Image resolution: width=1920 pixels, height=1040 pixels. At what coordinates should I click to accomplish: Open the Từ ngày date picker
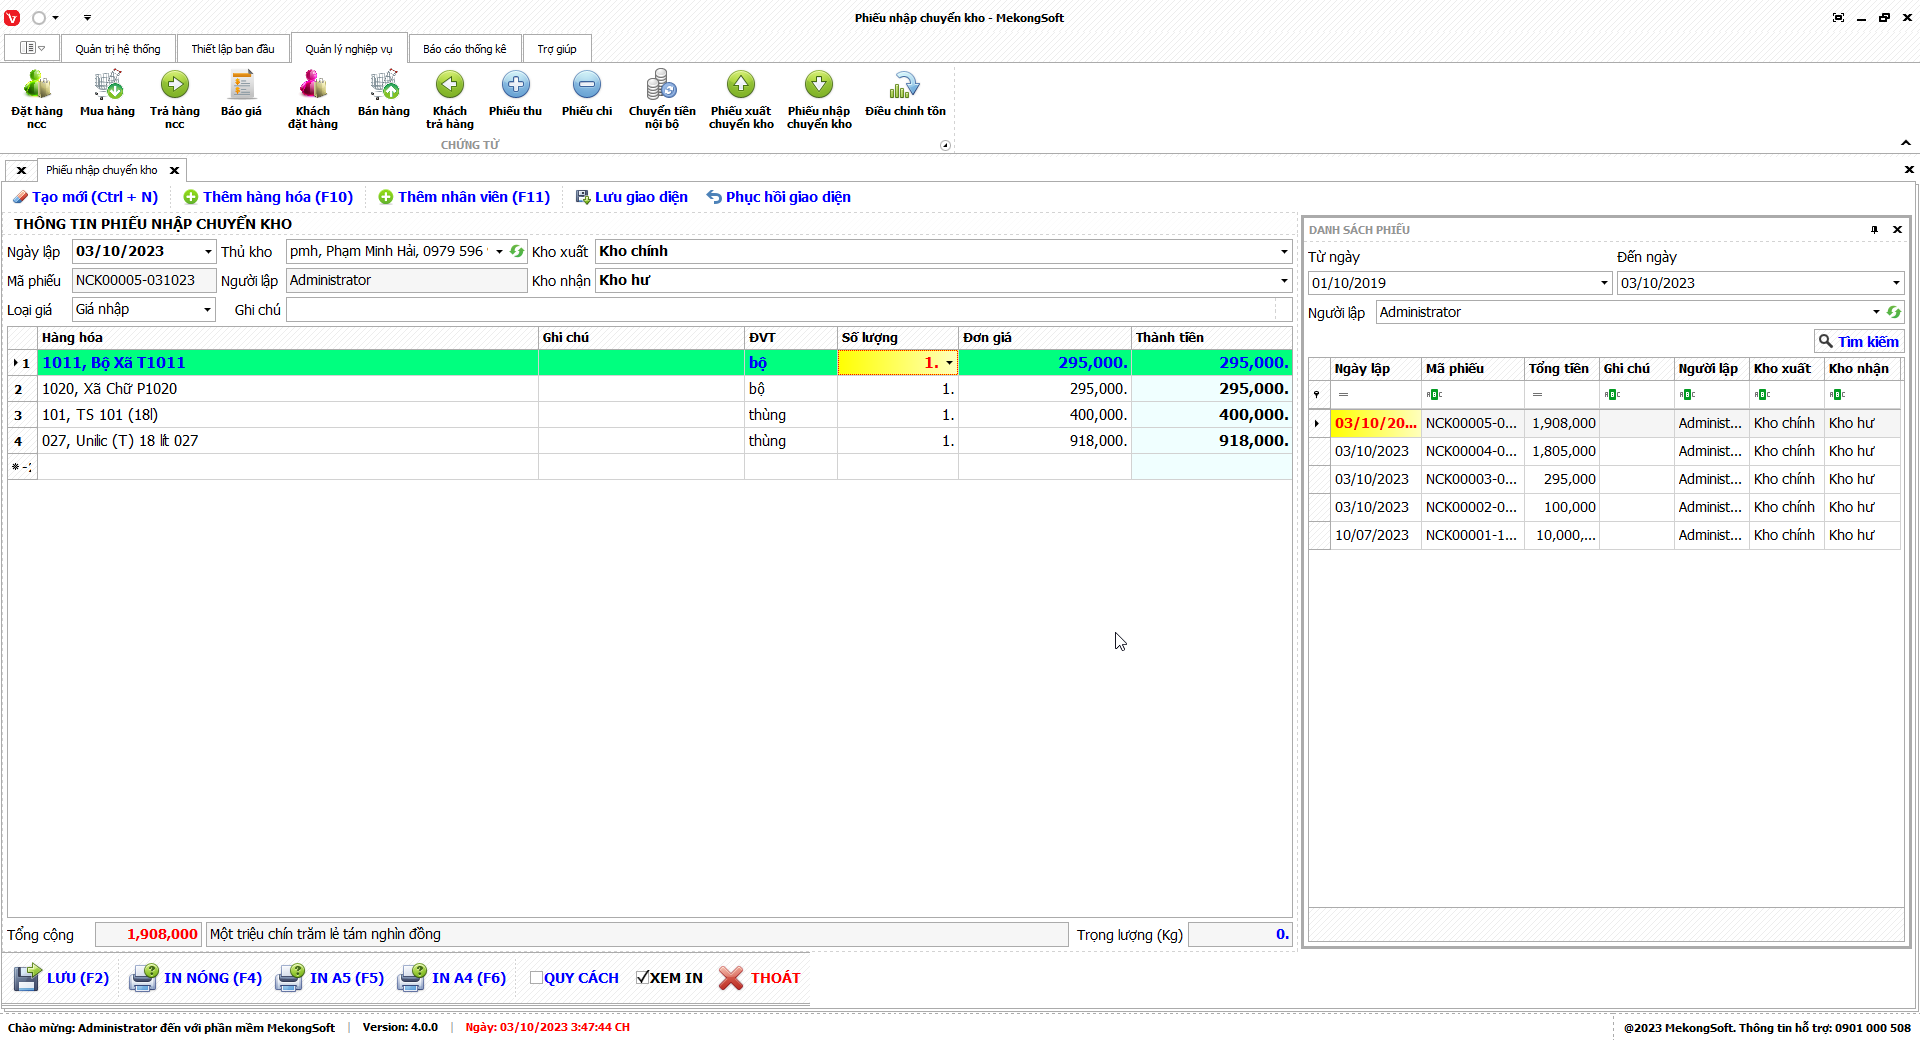pyautogui.click(x=1604, y=283)
